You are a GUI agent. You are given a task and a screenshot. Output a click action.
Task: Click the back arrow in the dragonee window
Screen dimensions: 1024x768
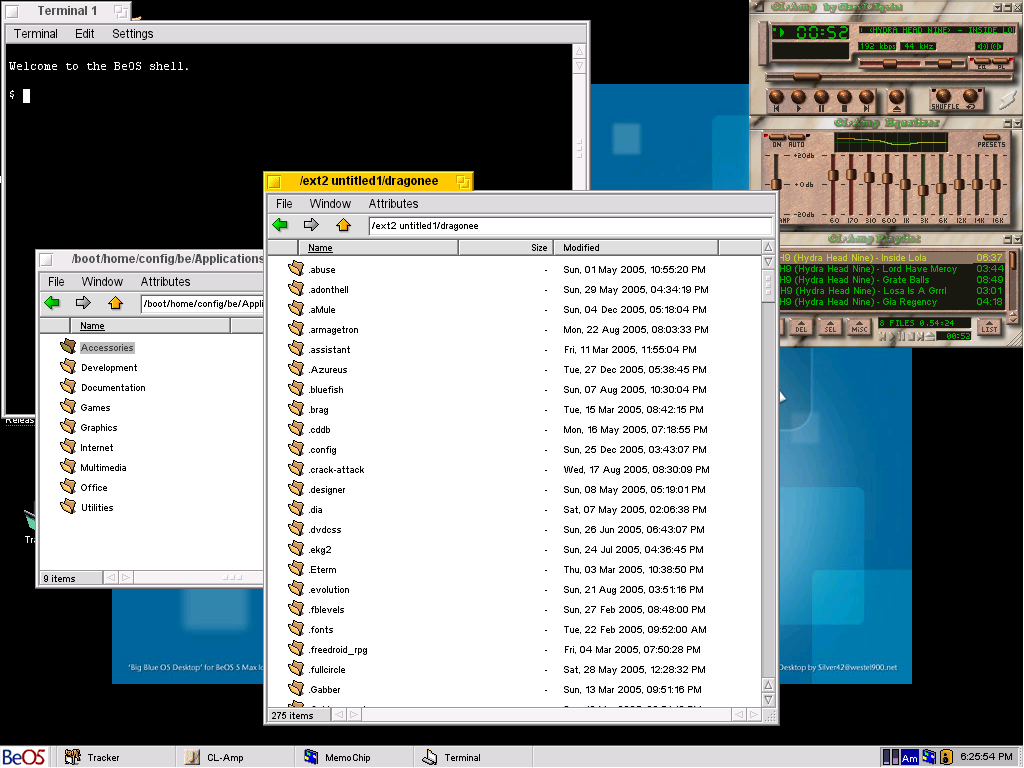click(x=281, y=225)
